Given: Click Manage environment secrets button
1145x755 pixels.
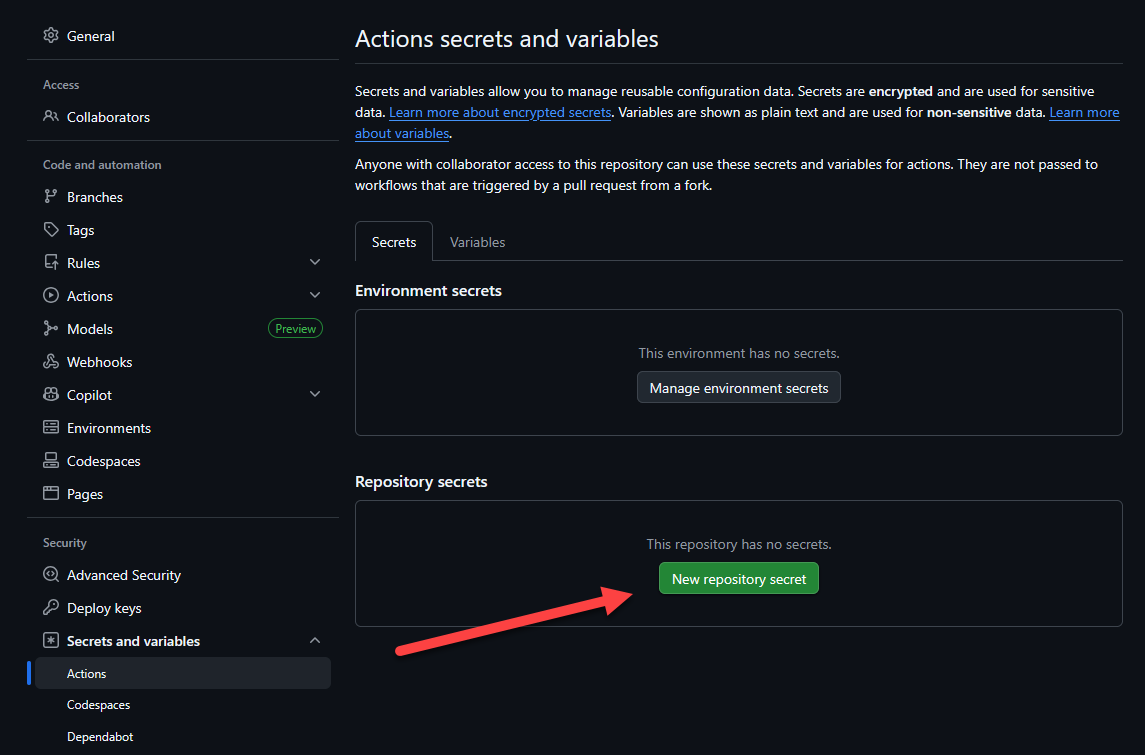Looking at the screenshot, I should [739, 388].
